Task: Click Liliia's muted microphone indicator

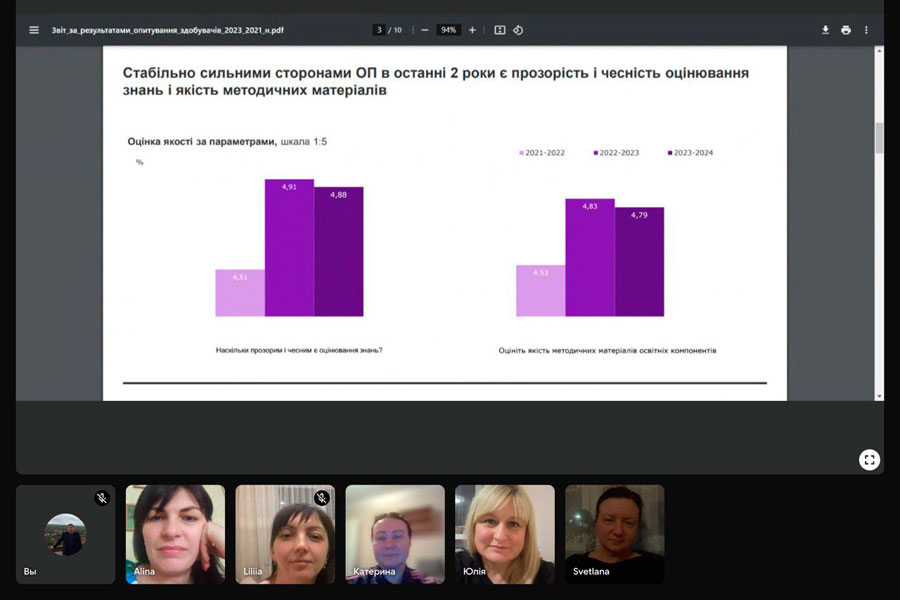Action: 321,498
